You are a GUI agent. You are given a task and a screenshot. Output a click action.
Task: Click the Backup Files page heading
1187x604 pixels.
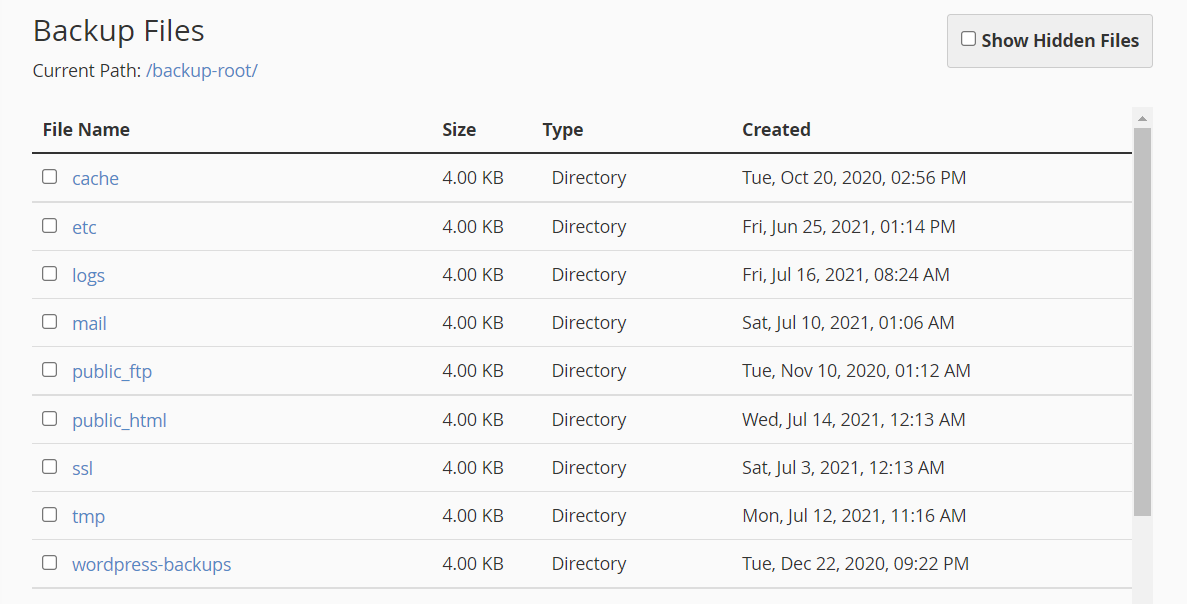[119, 31]
